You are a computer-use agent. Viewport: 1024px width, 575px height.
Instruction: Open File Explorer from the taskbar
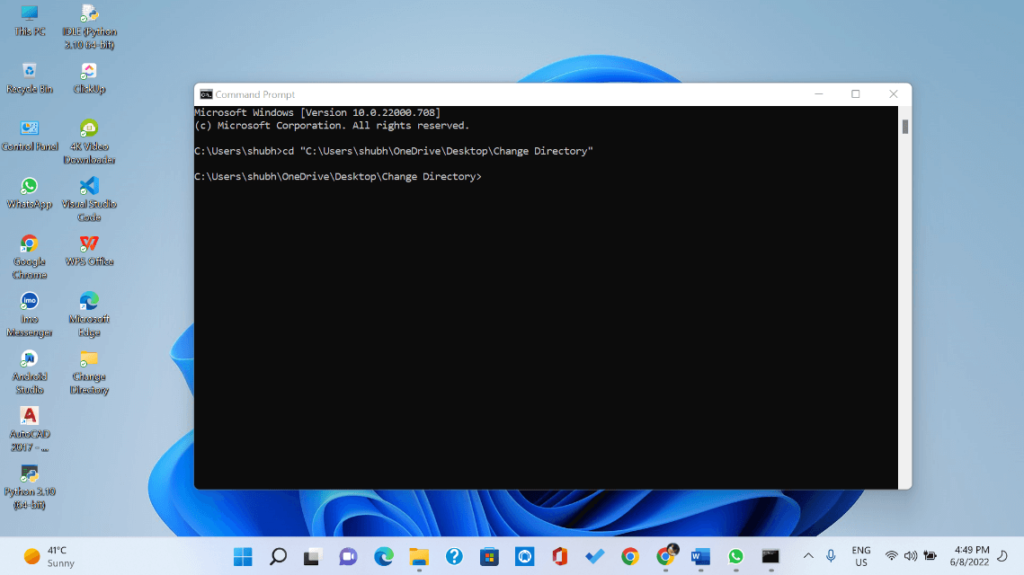pyautogui.click(x=419, y=557)
